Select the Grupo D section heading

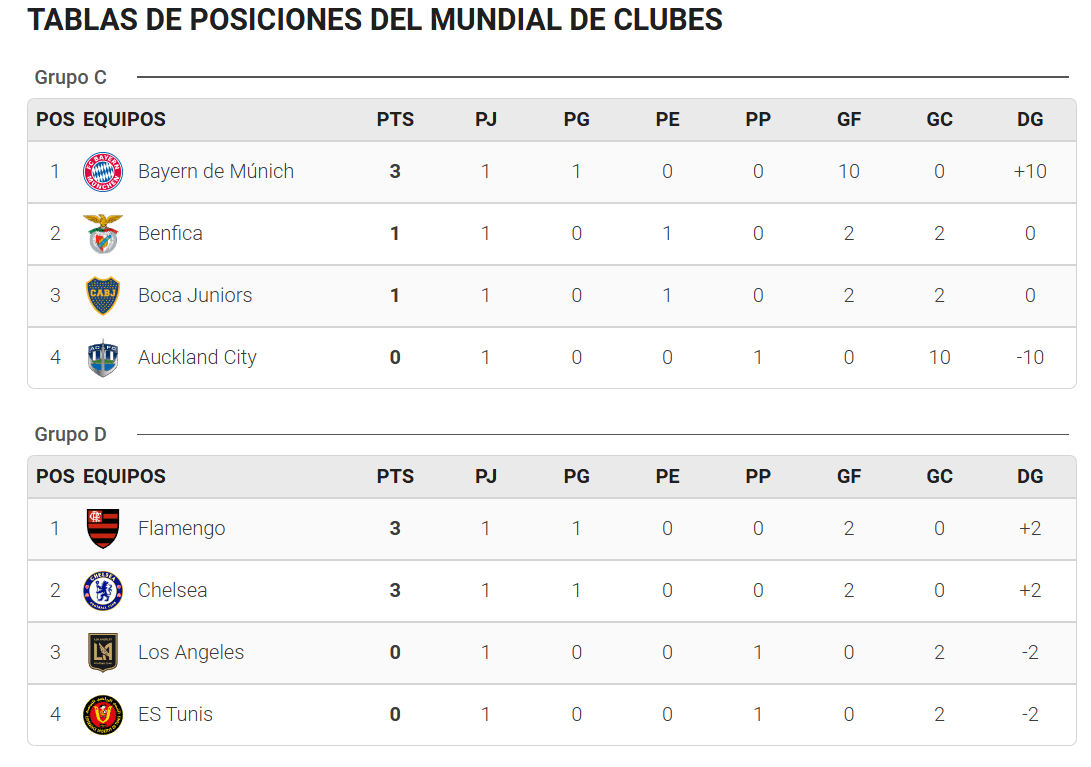point(71,434)
